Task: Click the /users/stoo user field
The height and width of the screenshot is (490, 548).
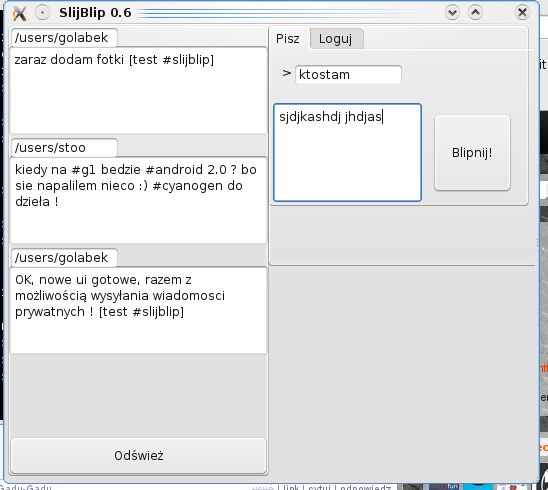Action: [64, 148]
